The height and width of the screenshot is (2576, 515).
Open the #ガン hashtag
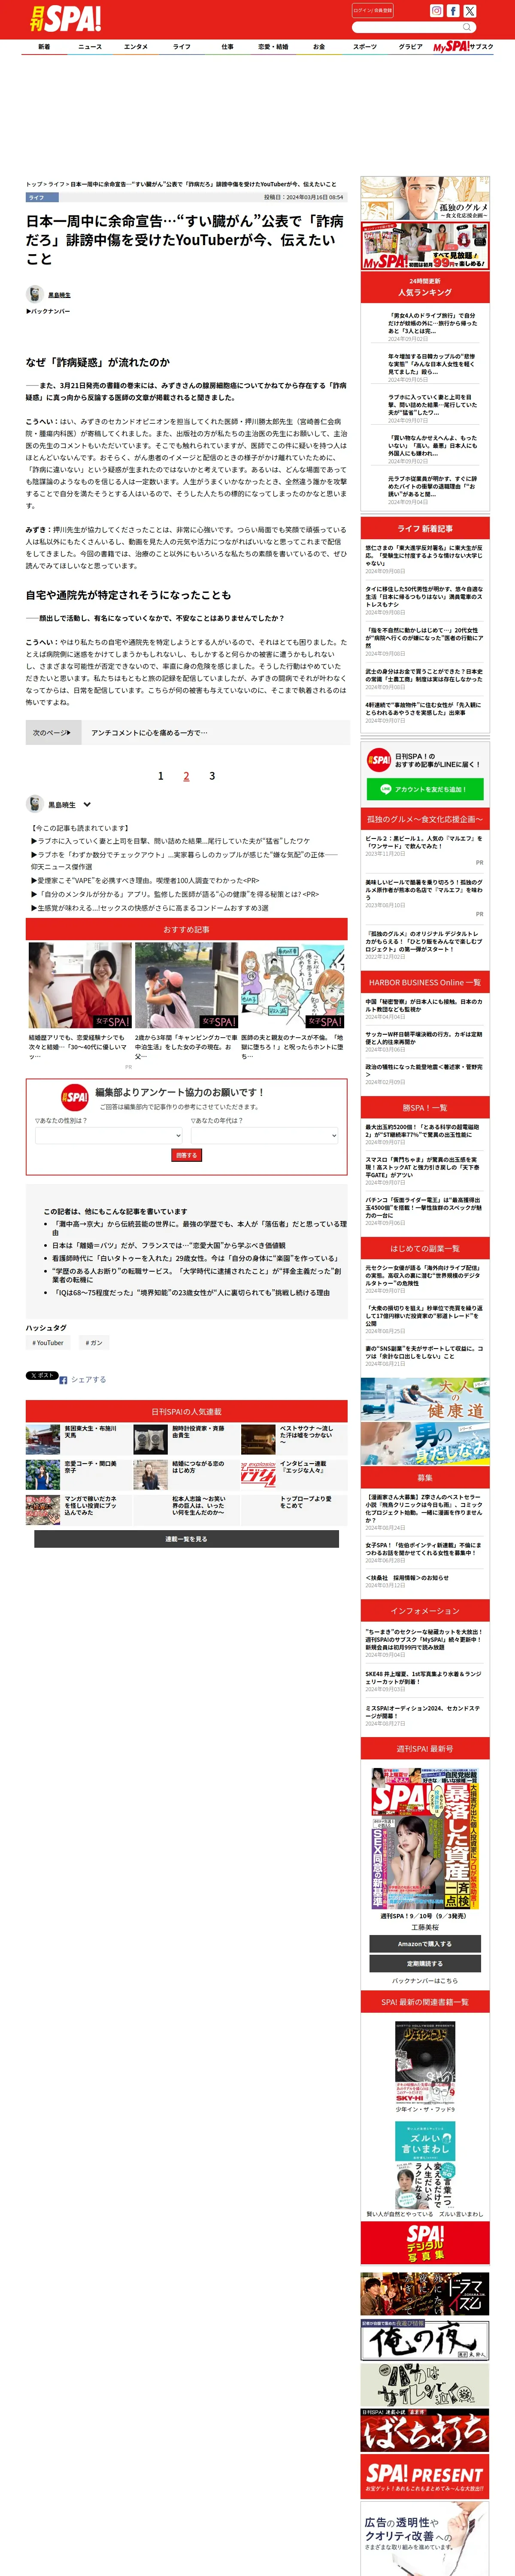tap(94, 1343)
